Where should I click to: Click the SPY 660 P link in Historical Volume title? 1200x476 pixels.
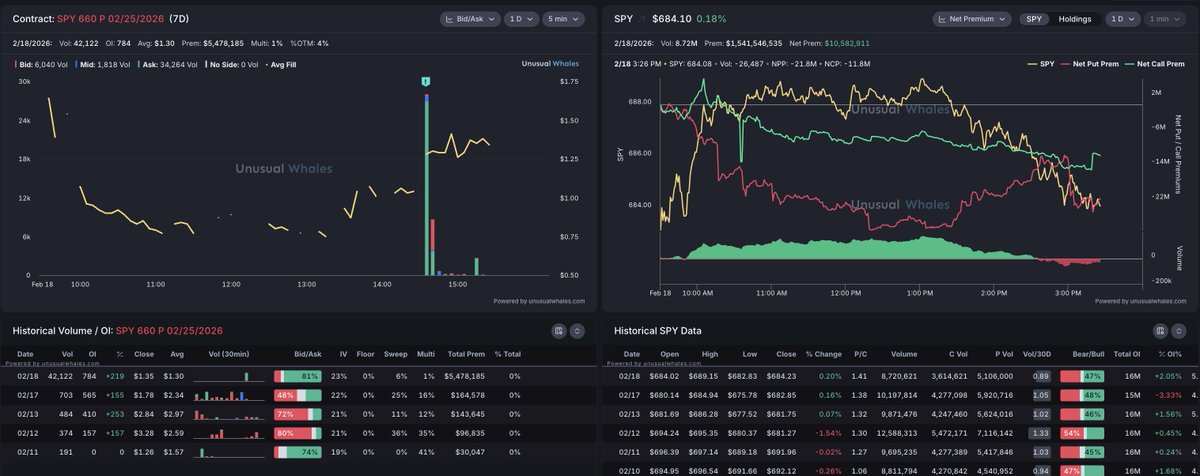tap(169, 331)
